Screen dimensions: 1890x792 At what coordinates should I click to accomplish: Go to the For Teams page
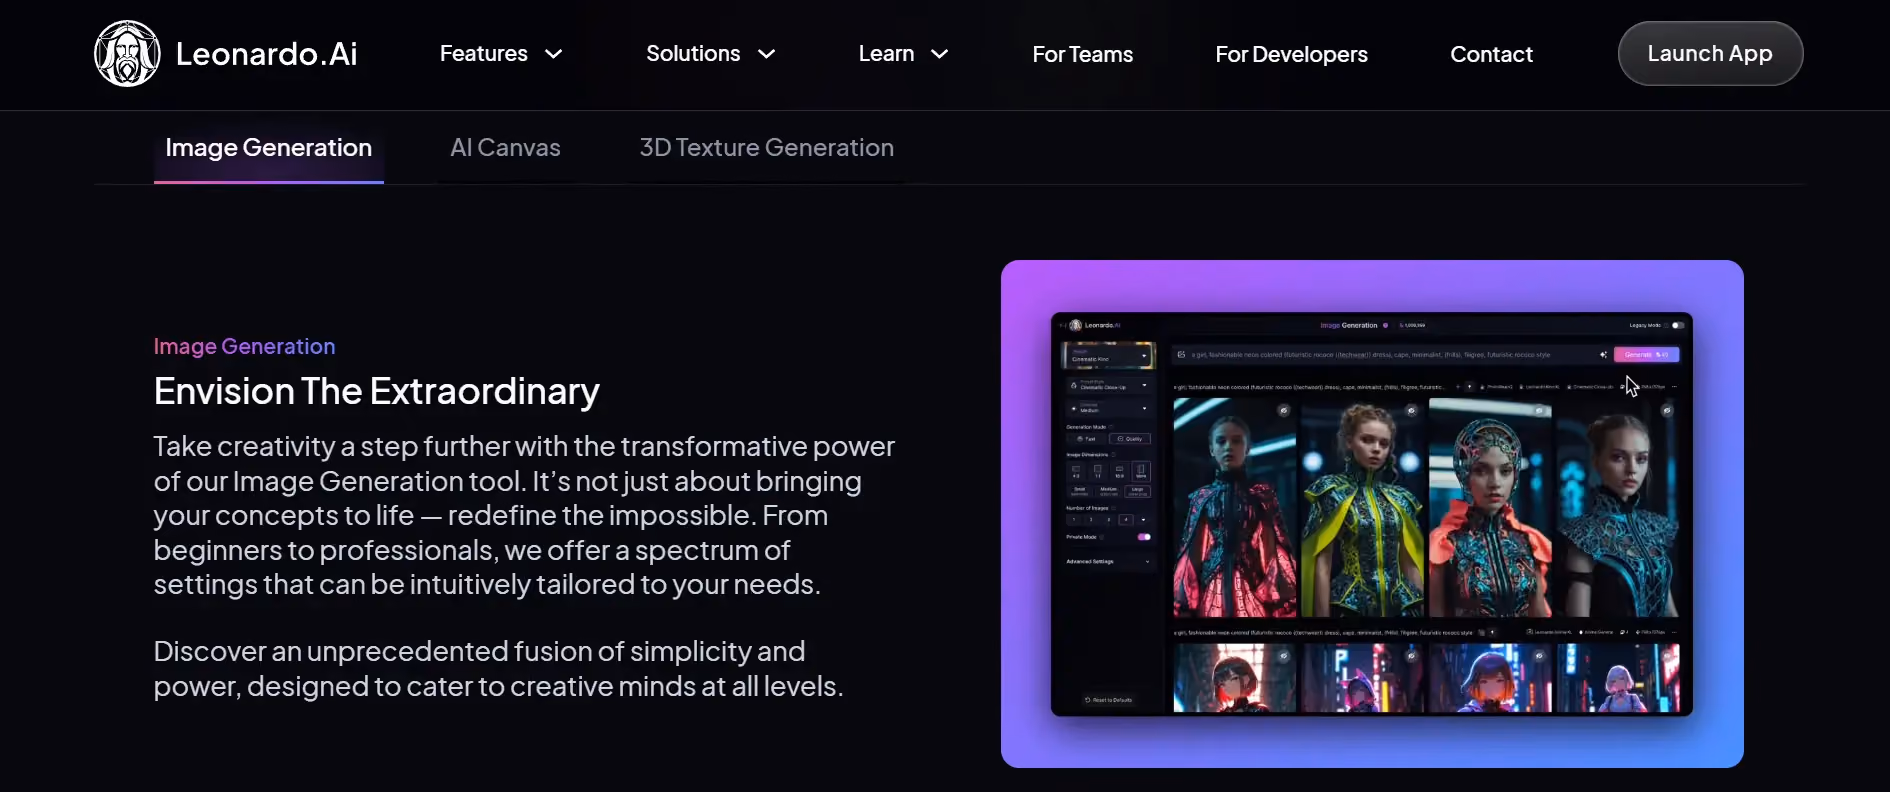(x=1083, y=54)
